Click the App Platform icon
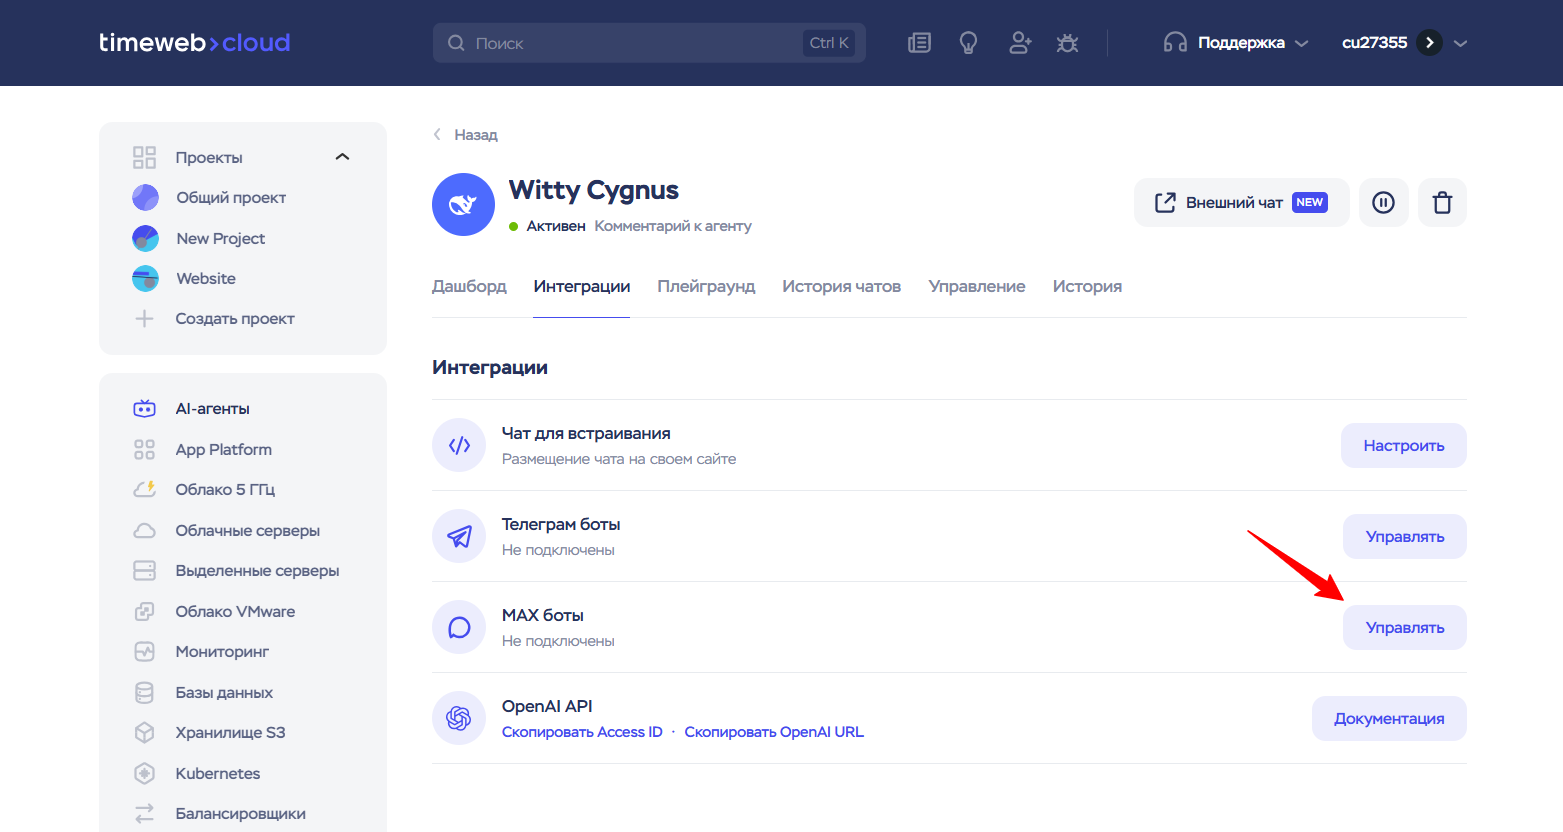1563x832 pixels. click(x=144, y=450)
